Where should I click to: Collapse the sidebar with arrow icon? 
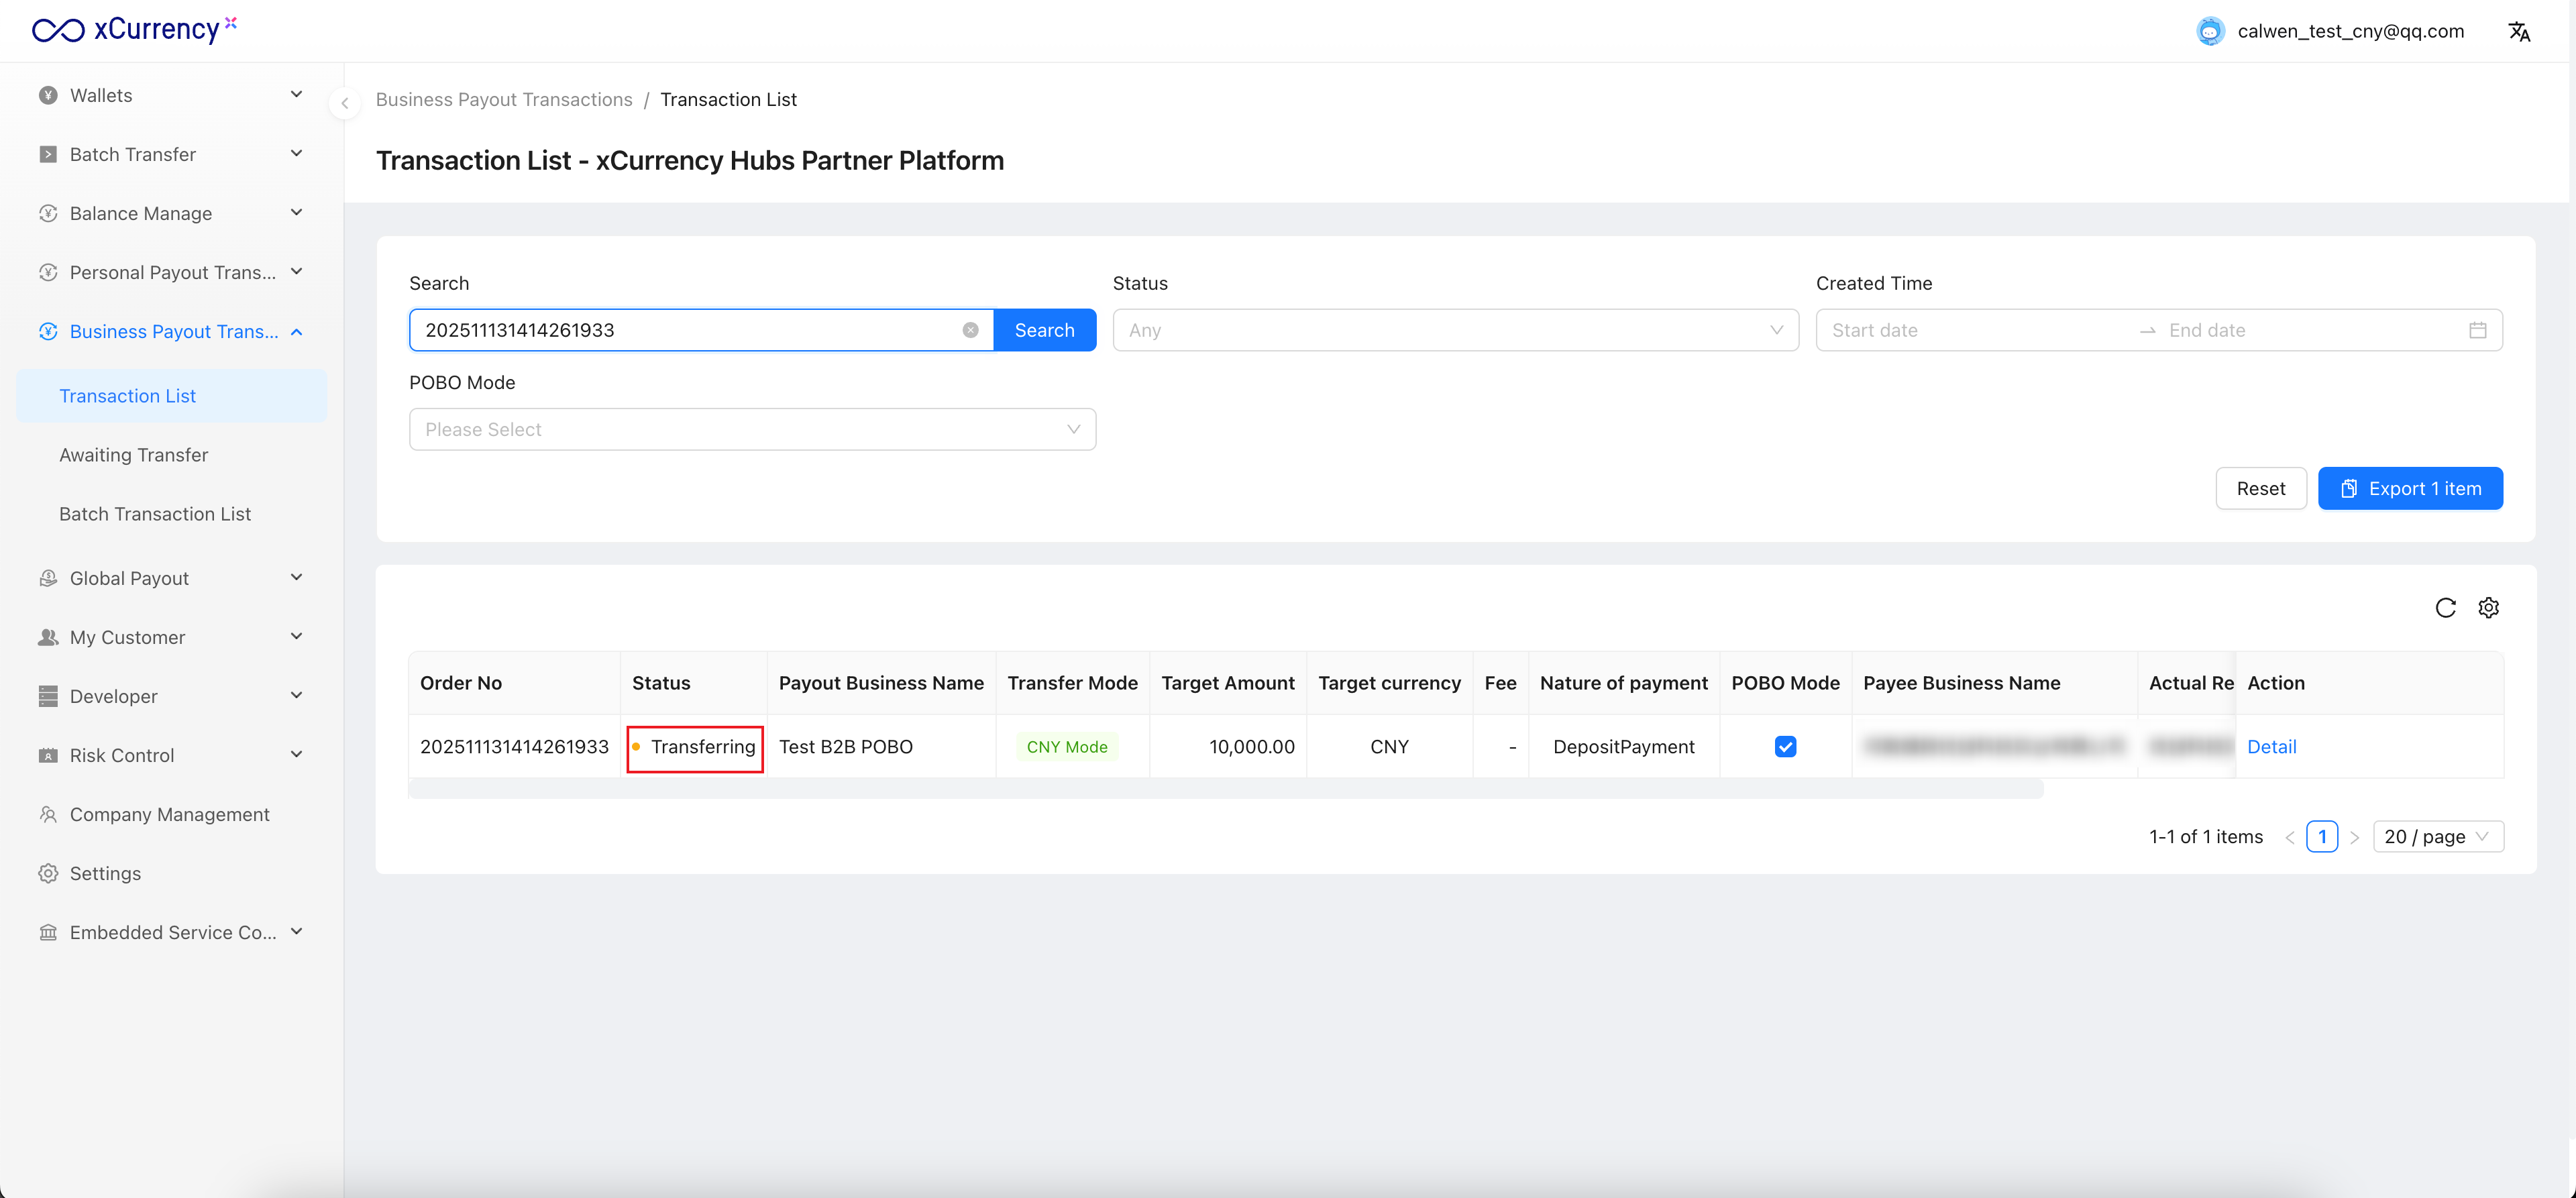[x=344, y=103]
